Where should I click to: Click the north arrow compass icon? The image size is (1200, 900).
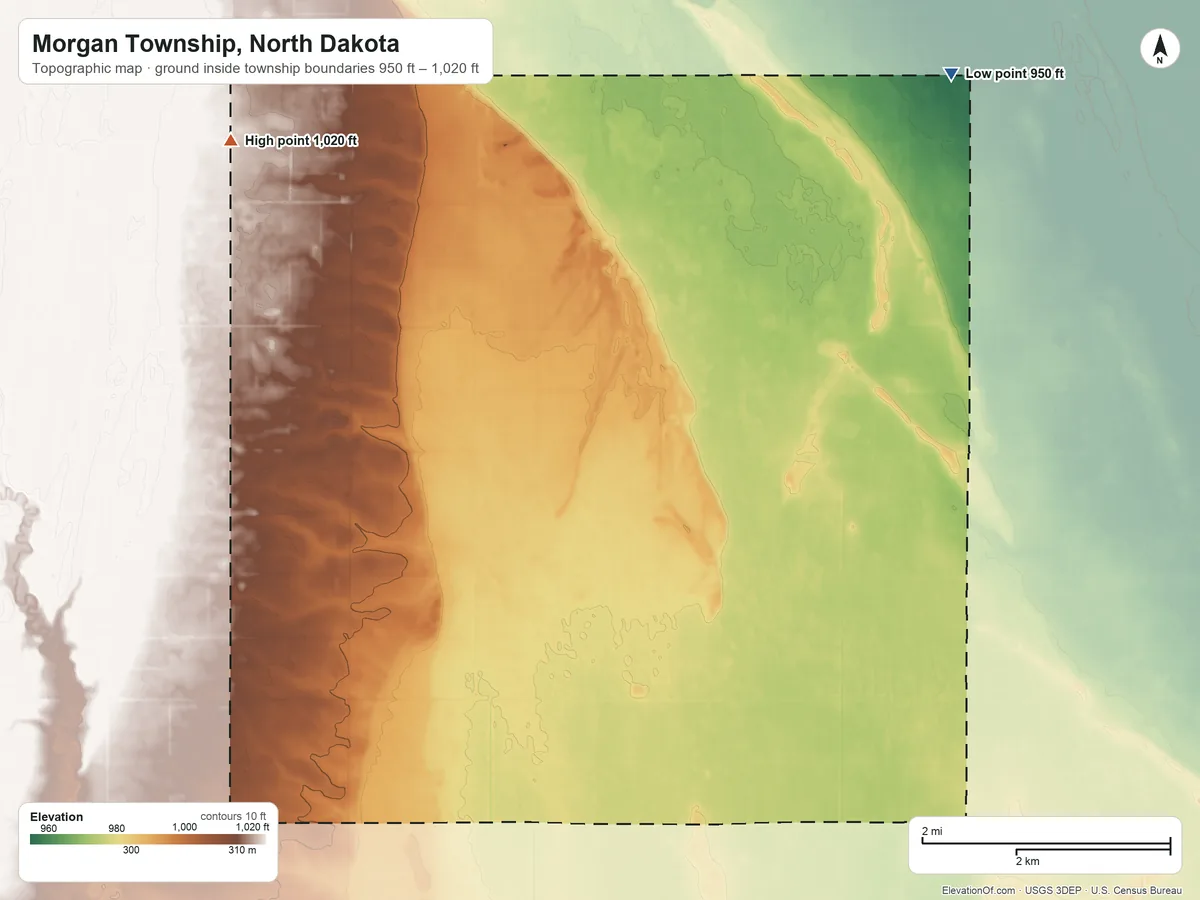(x=1159, y=49)
